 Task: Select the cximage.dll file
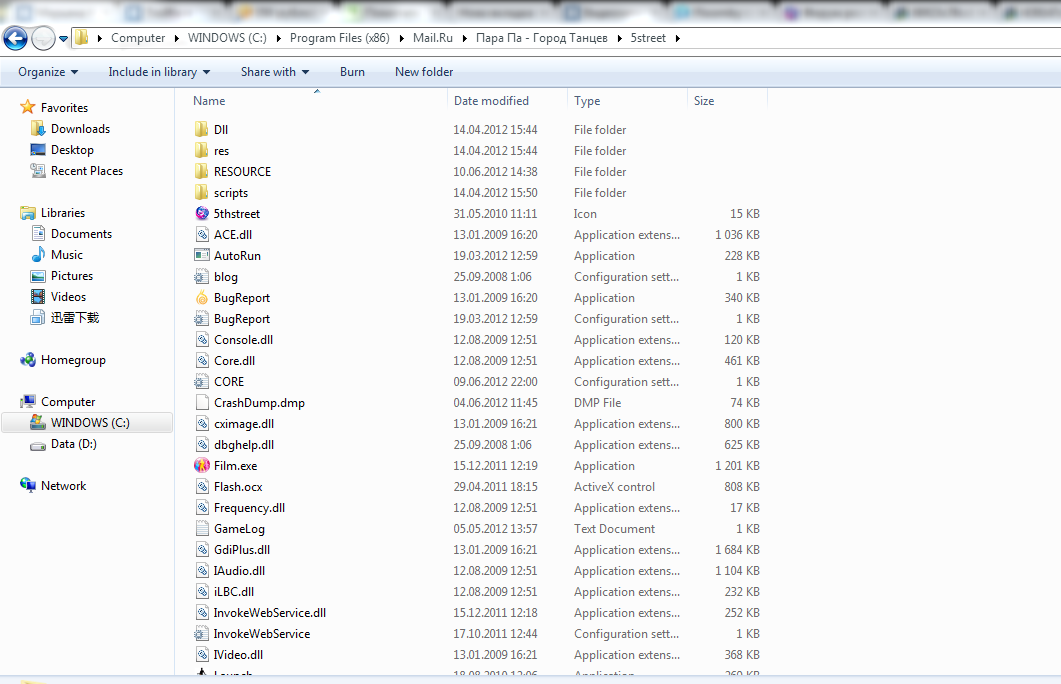pyautogui.click(x=244, y=424)
